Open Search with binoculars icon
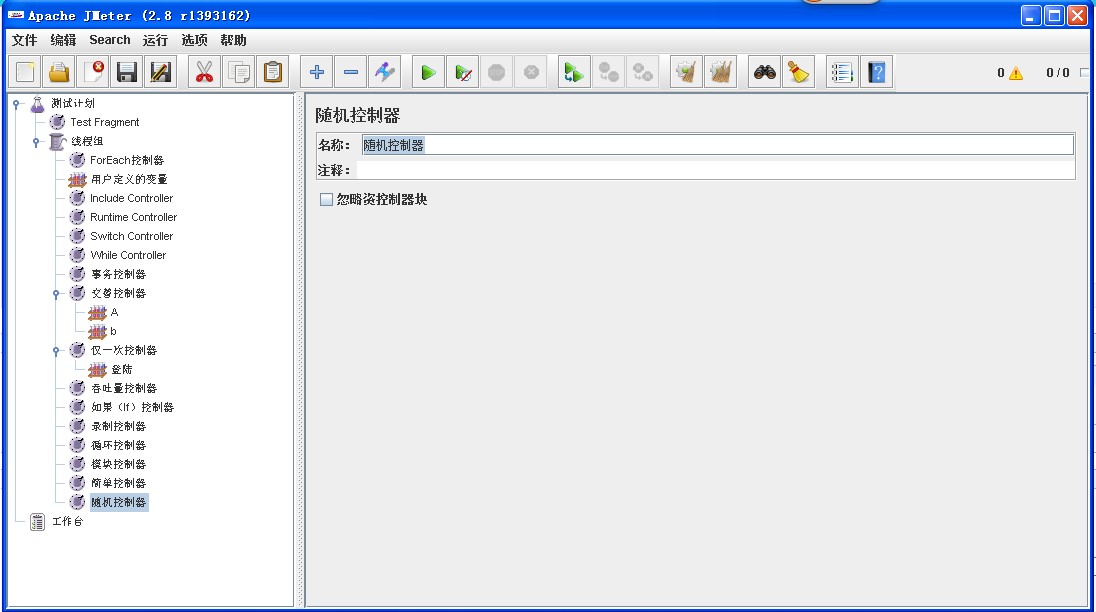This screenshot has width=1096, height=612. (765, 72)
